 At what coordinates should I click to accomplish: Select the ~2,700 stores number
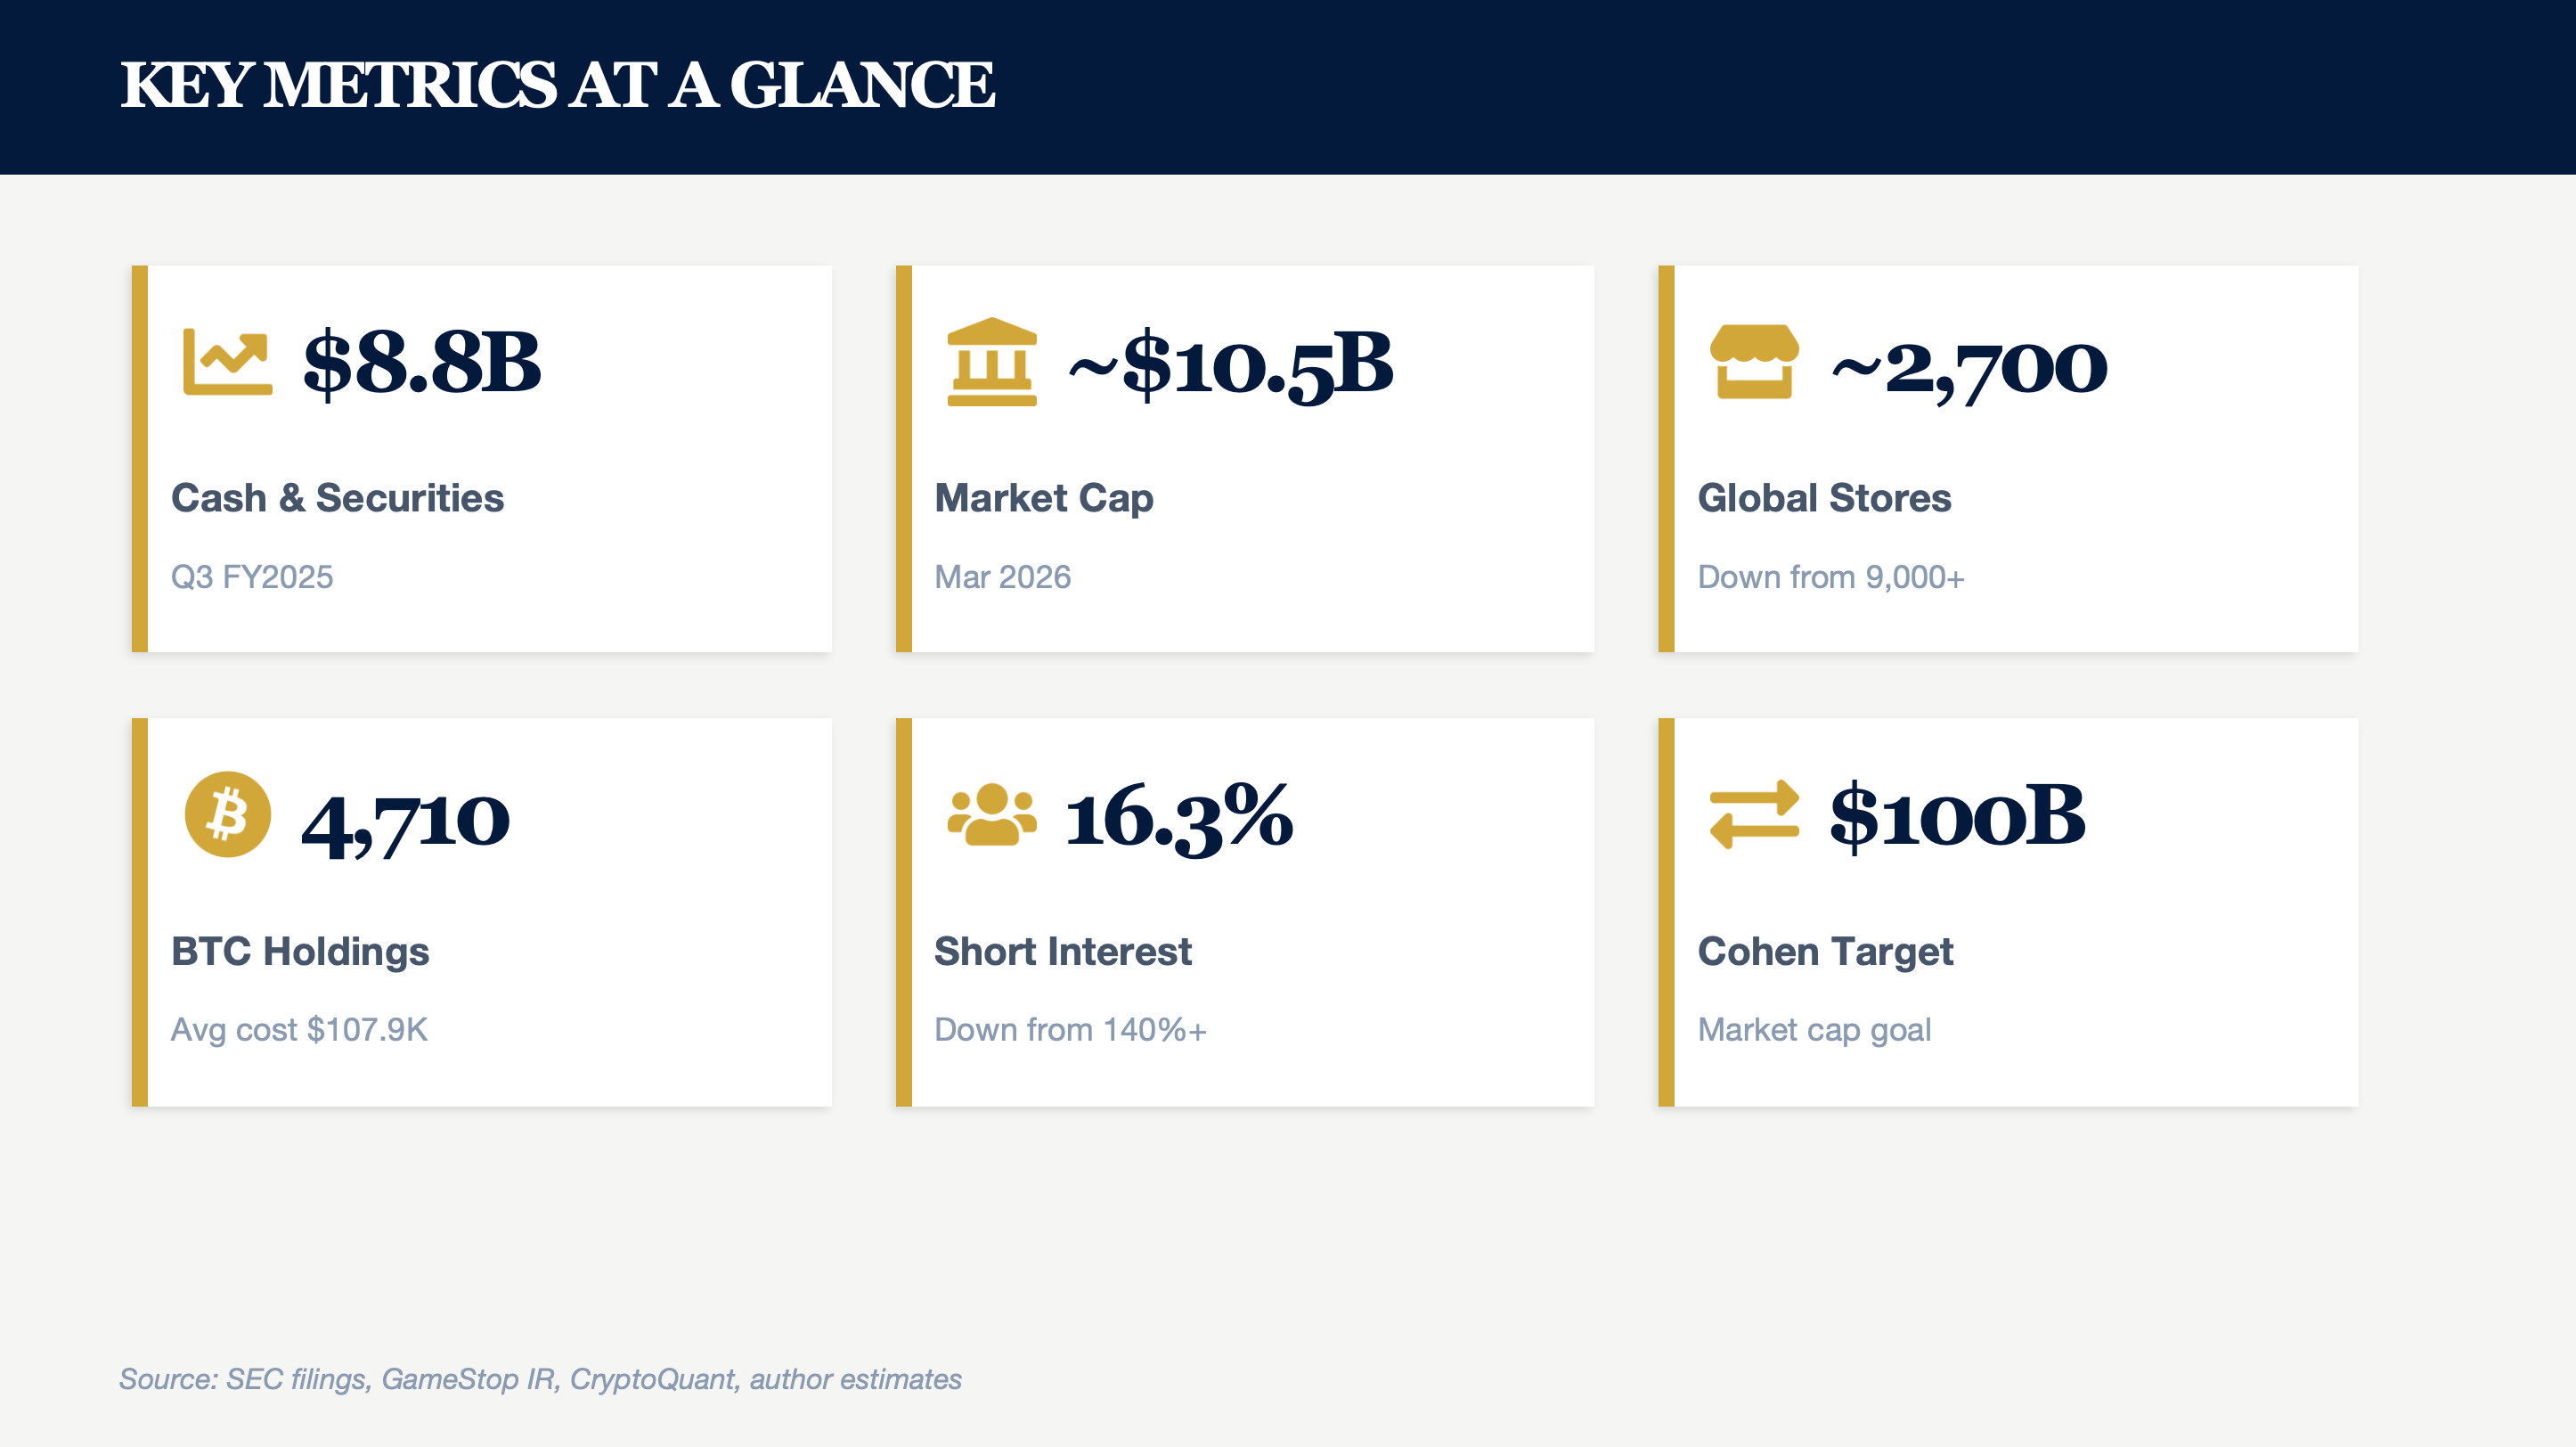point(1969,367)
